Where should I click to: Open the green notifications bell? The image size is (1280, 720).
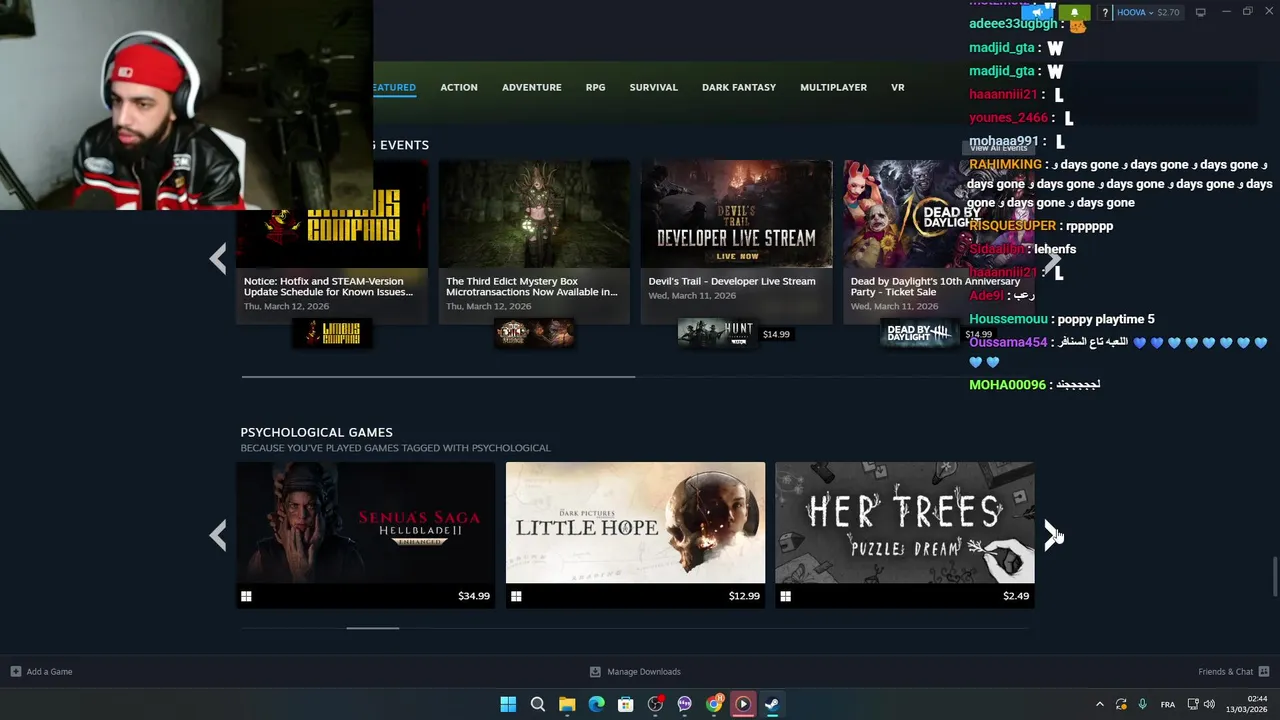pyautogui.click(x=1074, y=12)
